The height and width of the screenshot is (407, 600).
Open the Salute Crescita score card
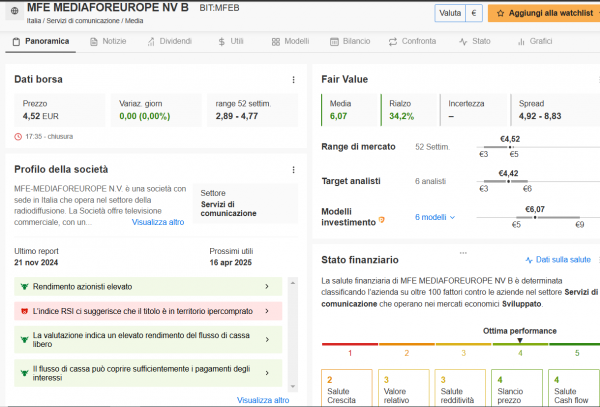[x=347, y=387]
